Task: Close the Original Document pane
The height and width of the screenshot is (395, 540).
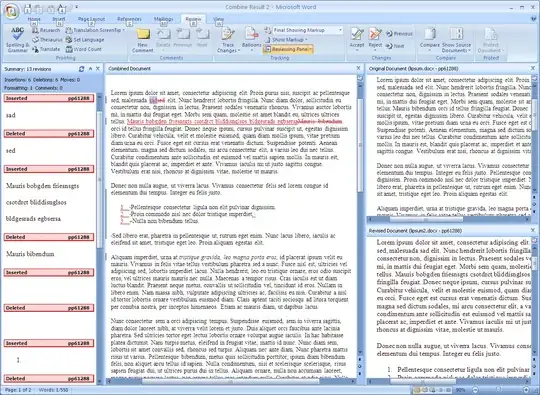Action: click(x=533, y=68)
